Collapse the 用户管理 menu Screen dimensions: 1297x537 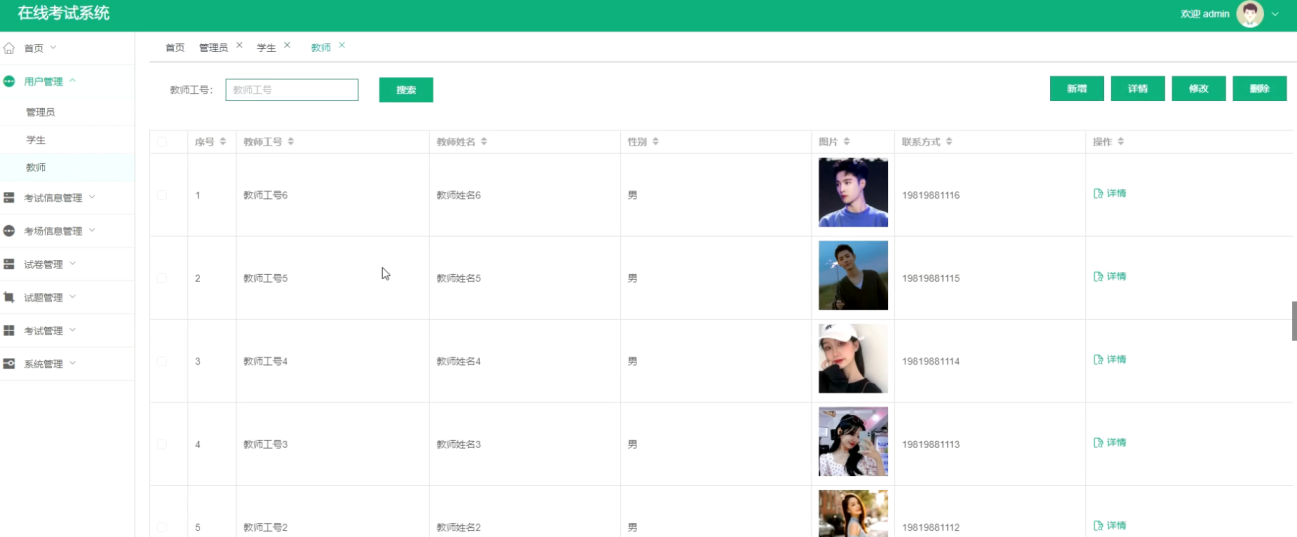(x=72, y=81)
